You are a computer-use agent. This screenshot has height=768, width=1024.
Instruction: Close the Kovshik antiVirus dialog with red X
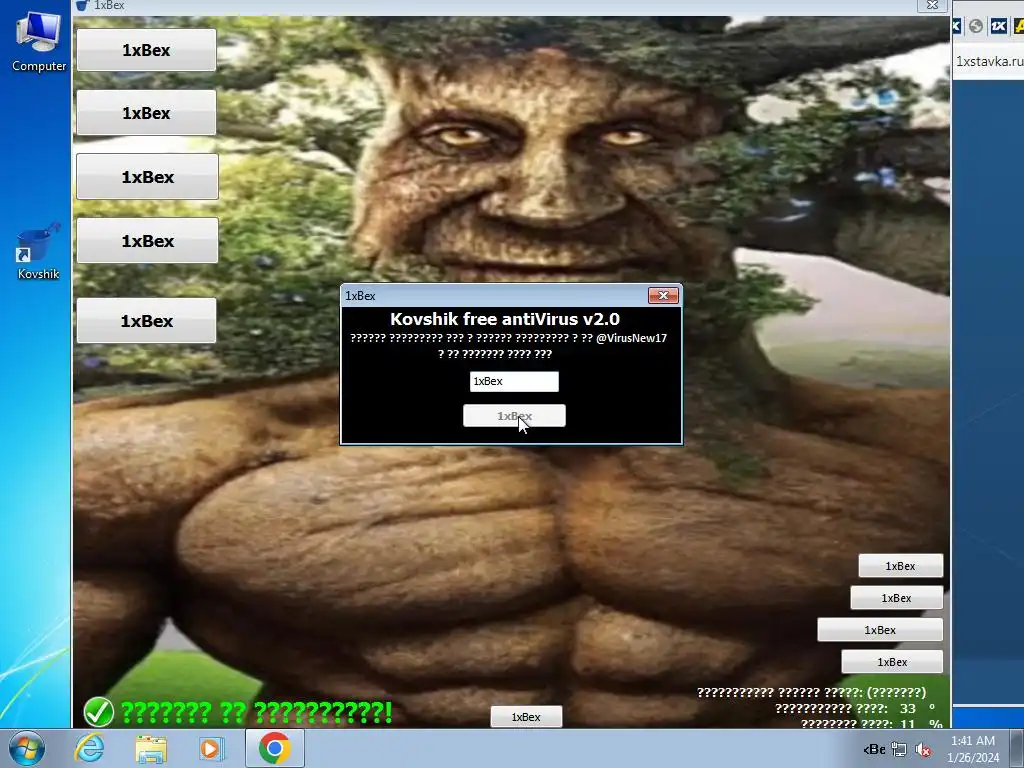pyautogui.click(x=663, y=295)
